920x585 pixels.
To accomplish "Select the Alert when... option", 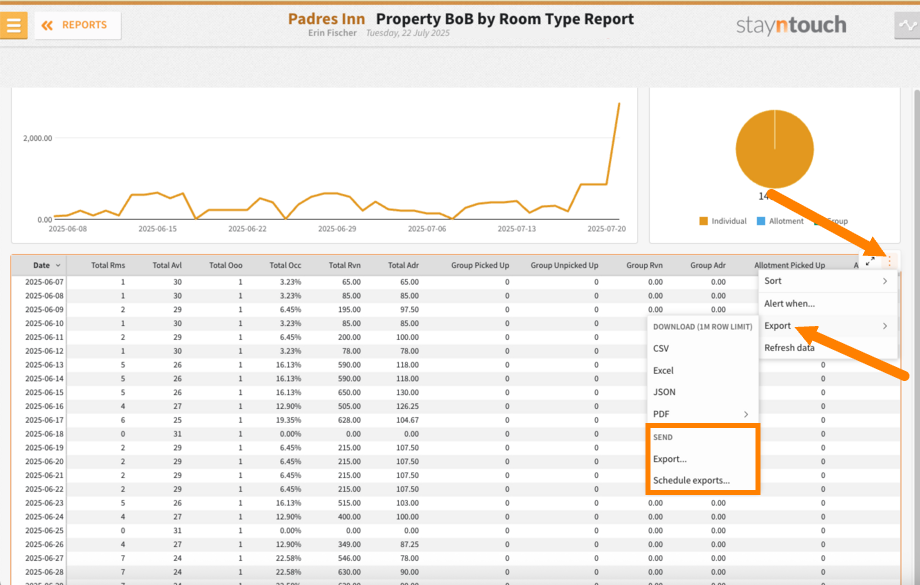I will point(827,303).
